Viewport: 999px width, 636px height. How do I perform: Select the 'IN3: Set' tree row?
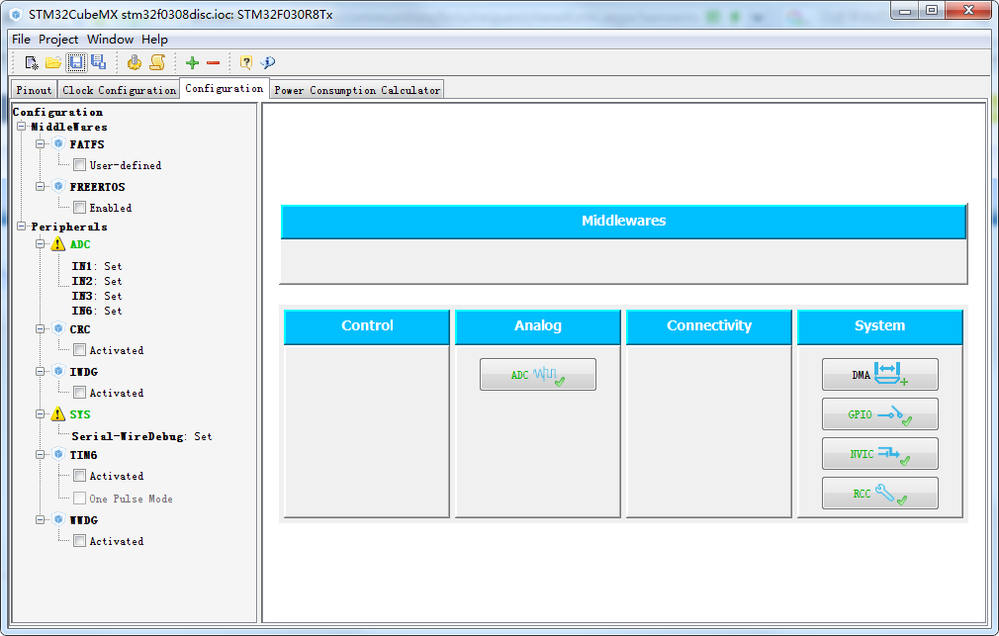97,296
